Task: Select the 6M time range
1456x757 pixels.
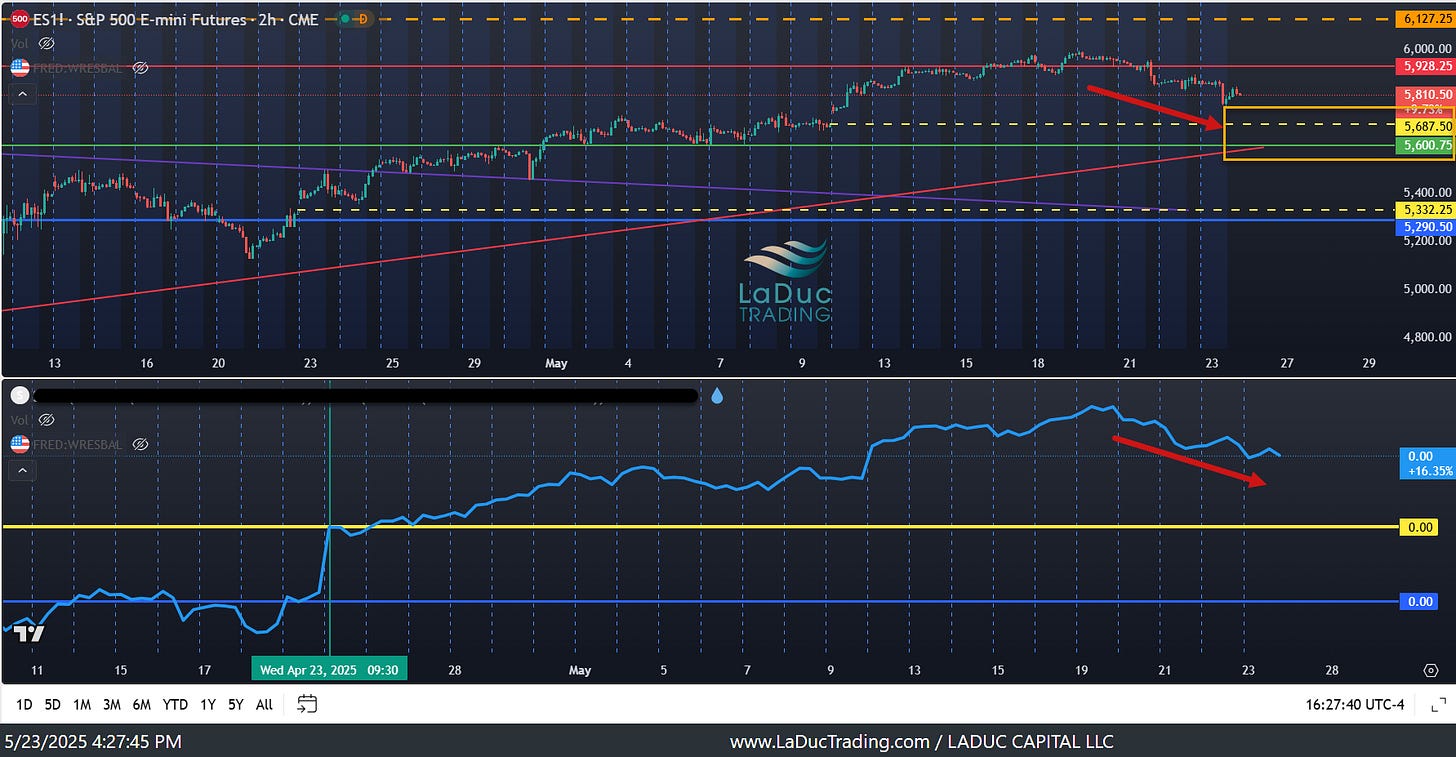Action: coord(141,705)
